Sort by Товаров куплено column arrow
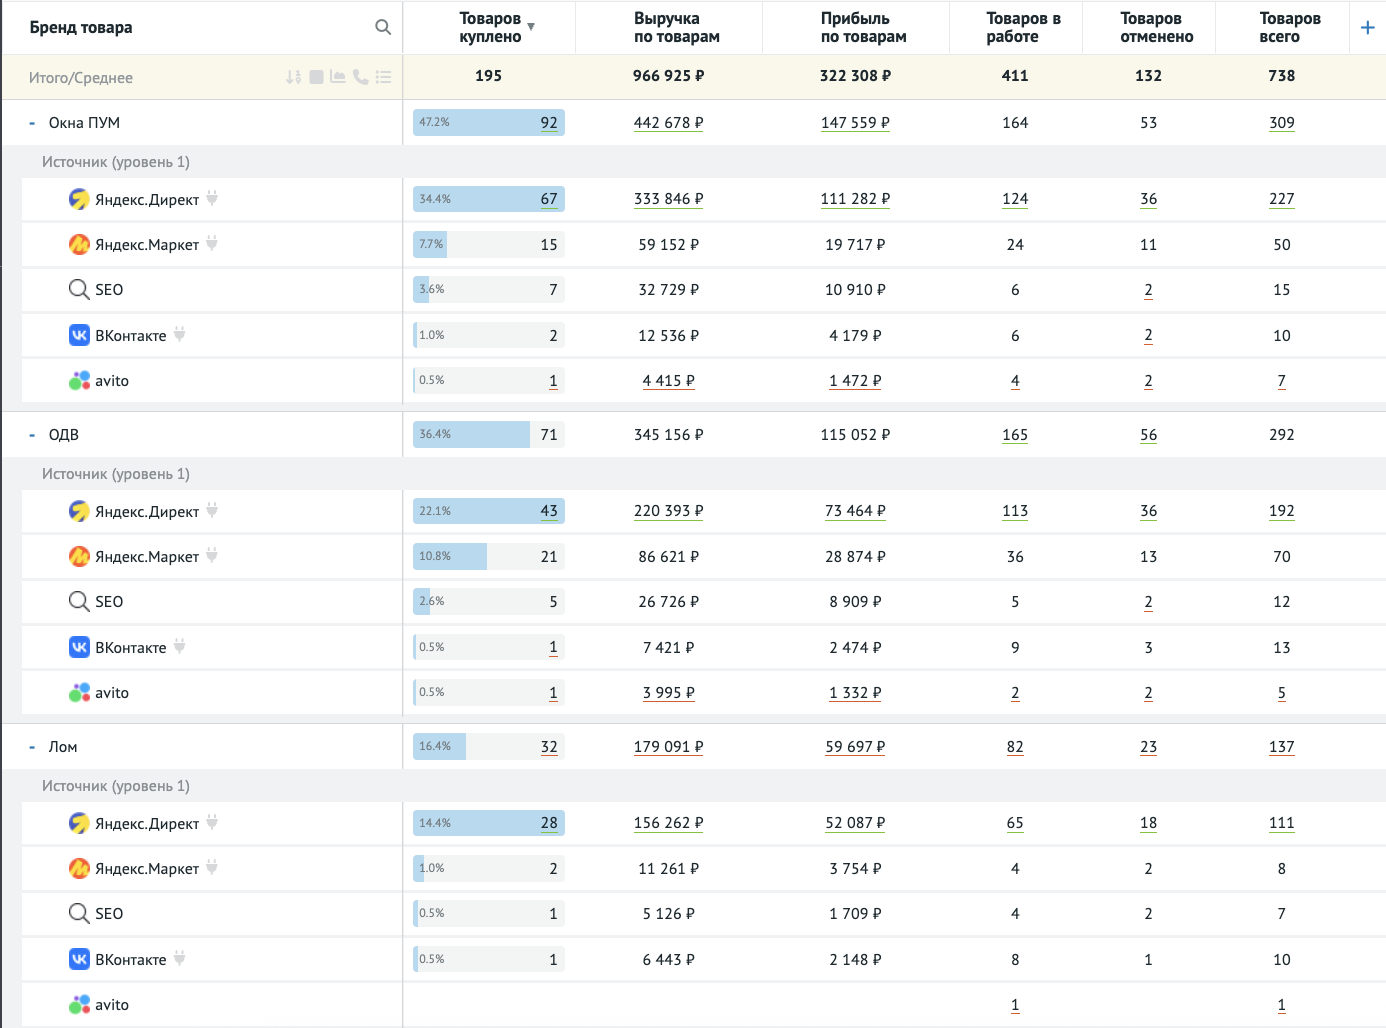This screenshot has width=1386, height=1028. 531,27
